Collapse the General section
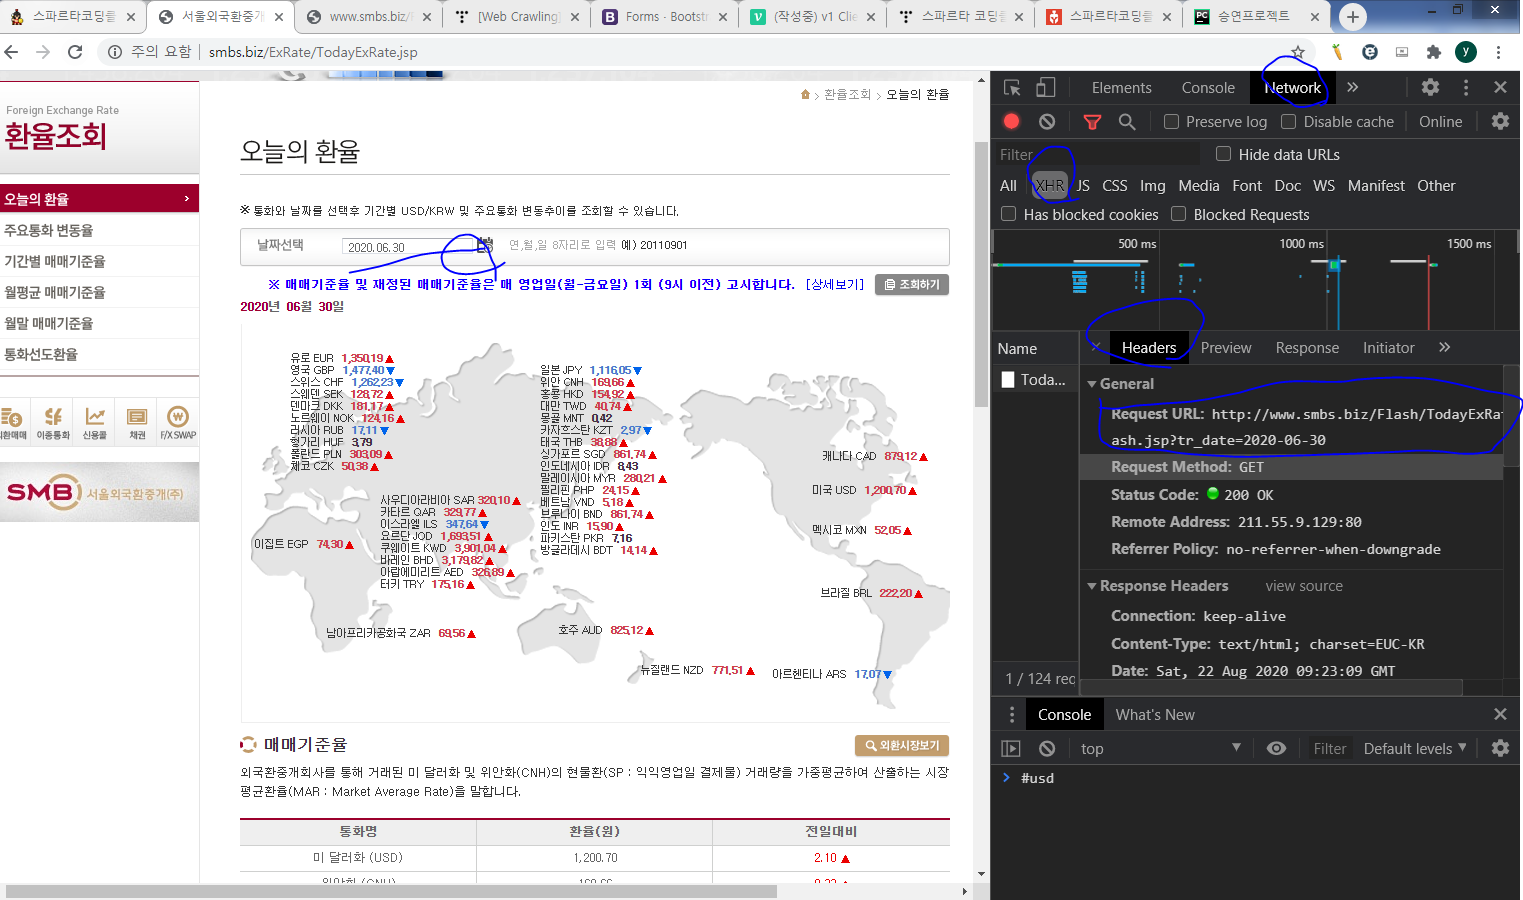Image resolution: width=1523 pixels, height=900 pixels. 1092,384
